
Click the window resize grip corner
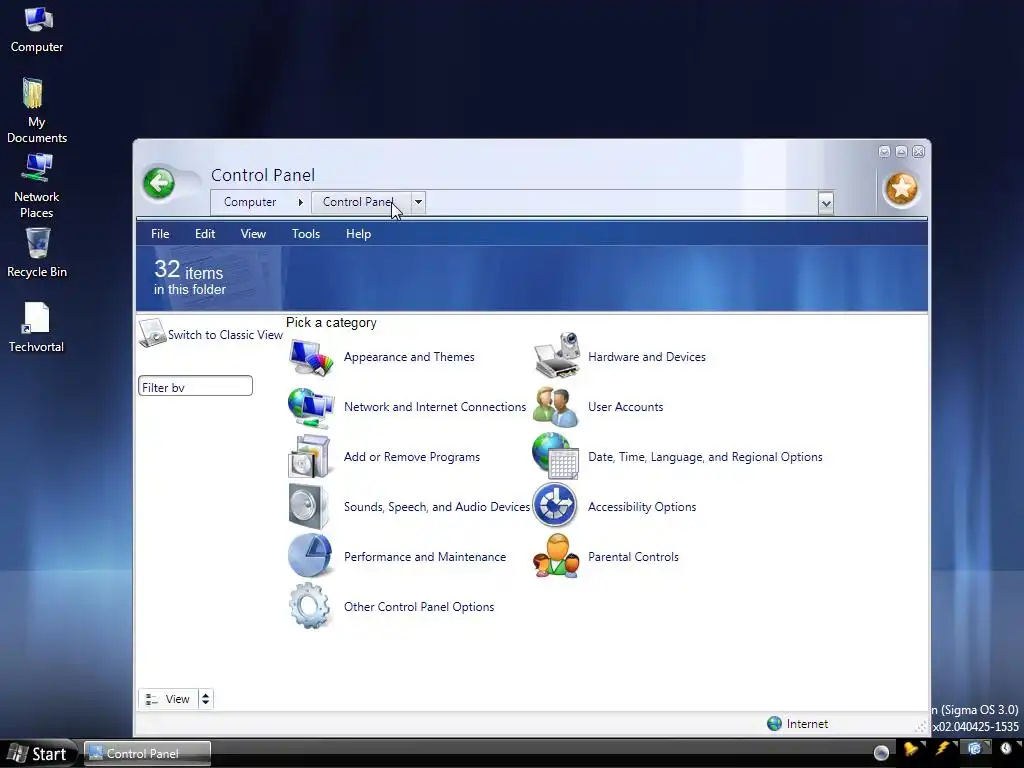921,726
